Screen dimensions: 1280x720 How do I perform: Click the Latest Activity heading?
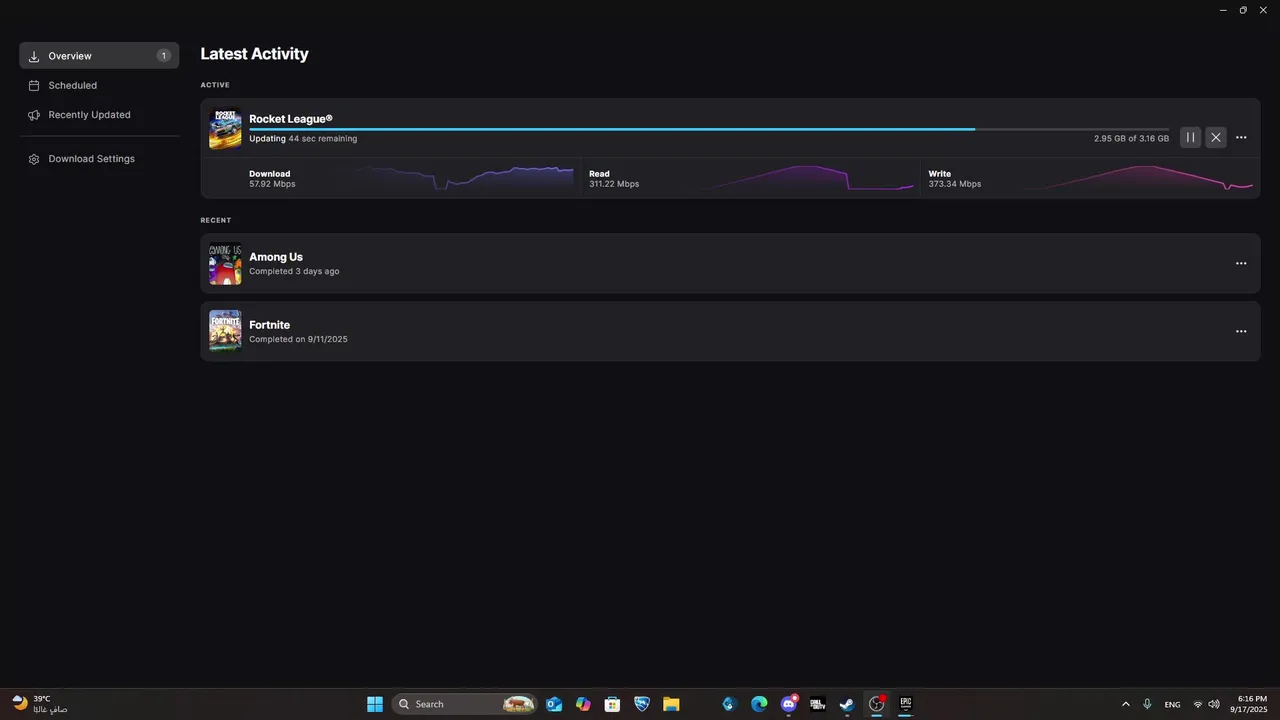(x=254, y=54)
